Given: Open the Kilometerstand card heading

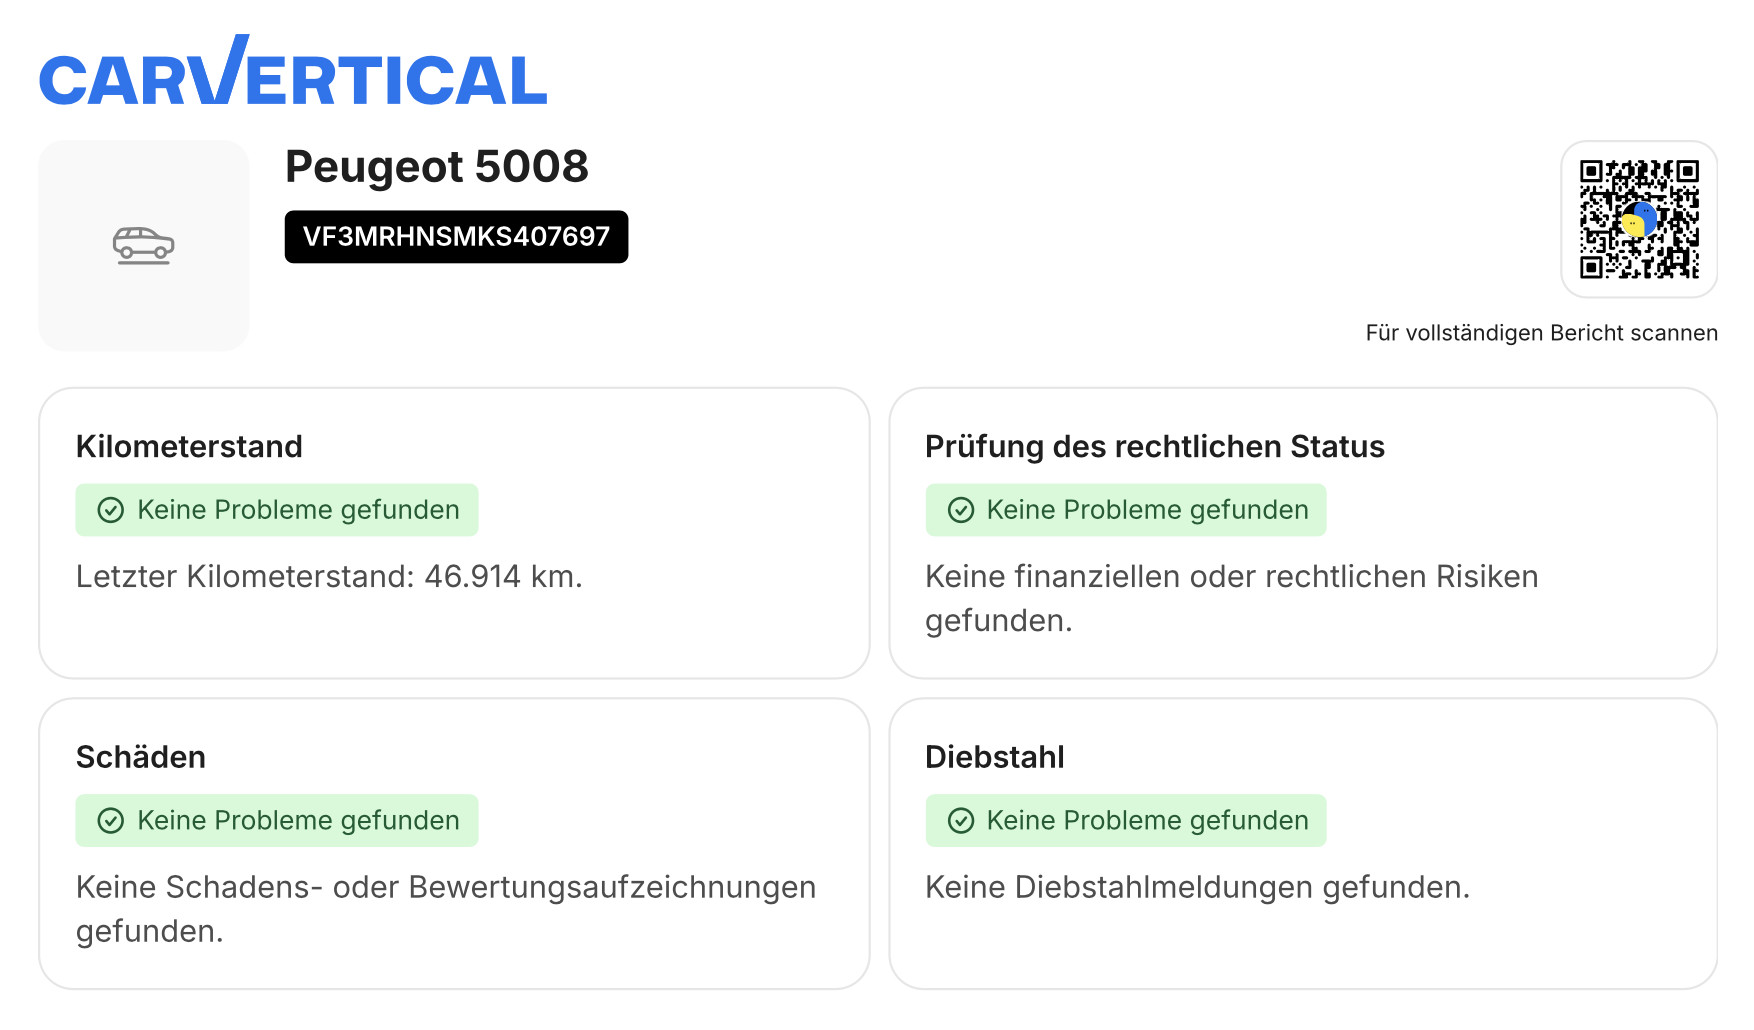Looking at the screenshot, I should [x=189, y=446].
